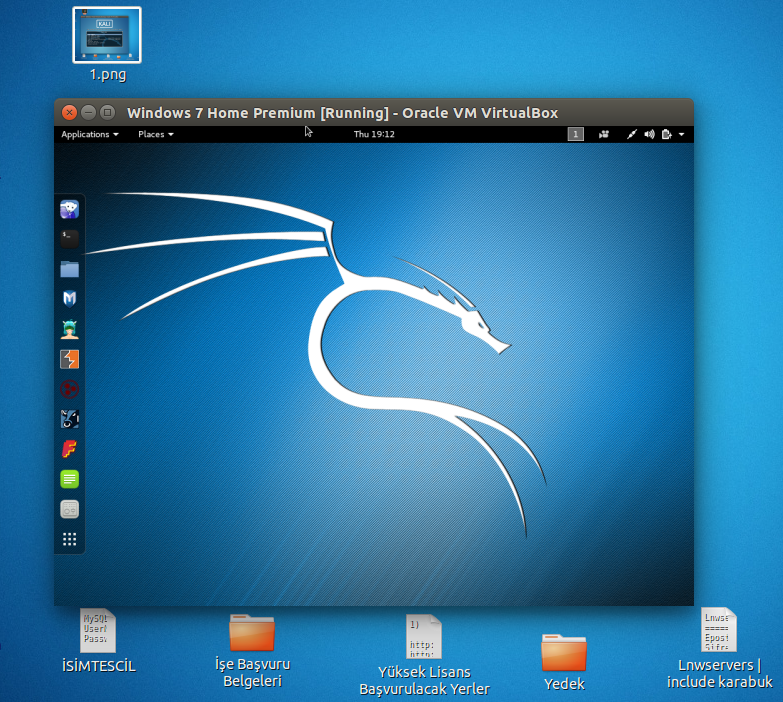The width and height of the screenshot is (783, 702).
Task: Open Armitage from the dock
Action: click(x=70, y=329)
